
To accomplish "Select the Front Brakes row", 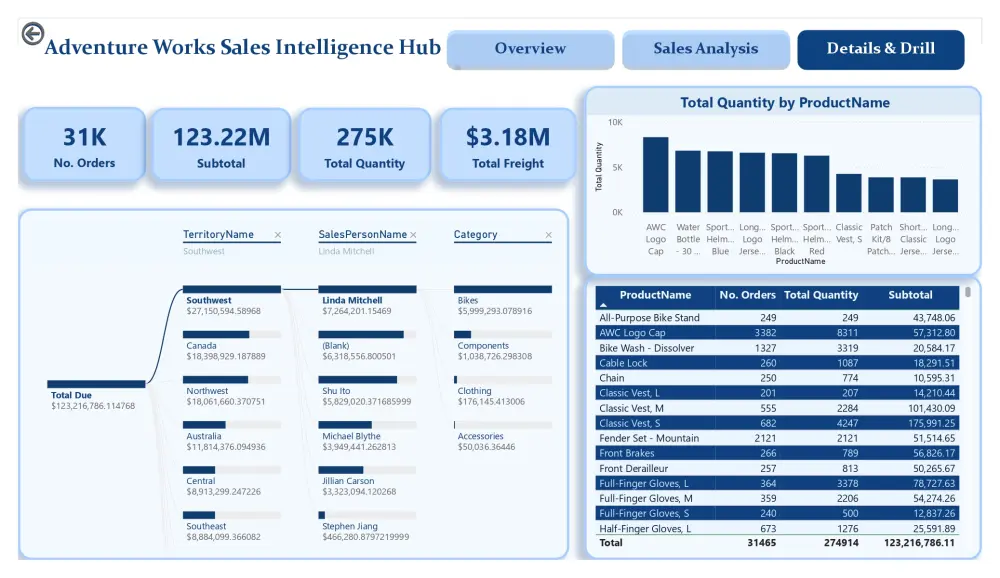I will [777, 453].
